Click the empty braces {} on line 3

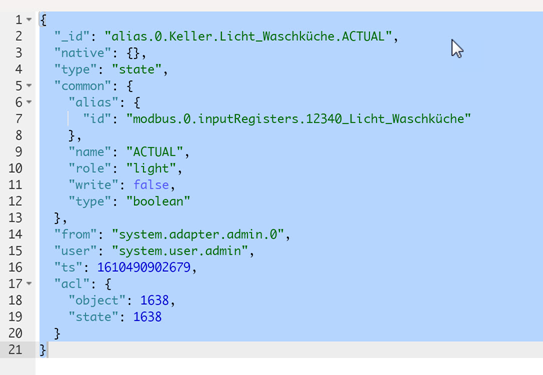click(133, 53)
